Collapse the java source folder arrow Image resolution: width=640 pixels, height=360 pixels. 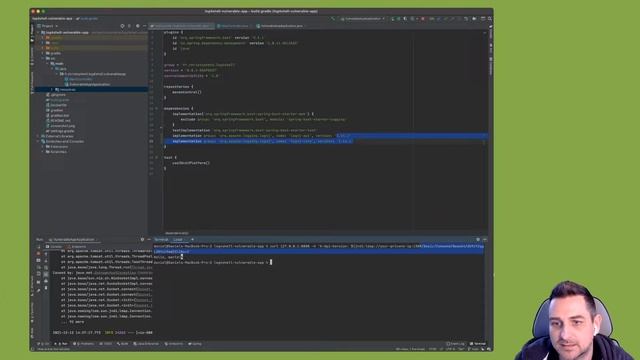point(52,69)
